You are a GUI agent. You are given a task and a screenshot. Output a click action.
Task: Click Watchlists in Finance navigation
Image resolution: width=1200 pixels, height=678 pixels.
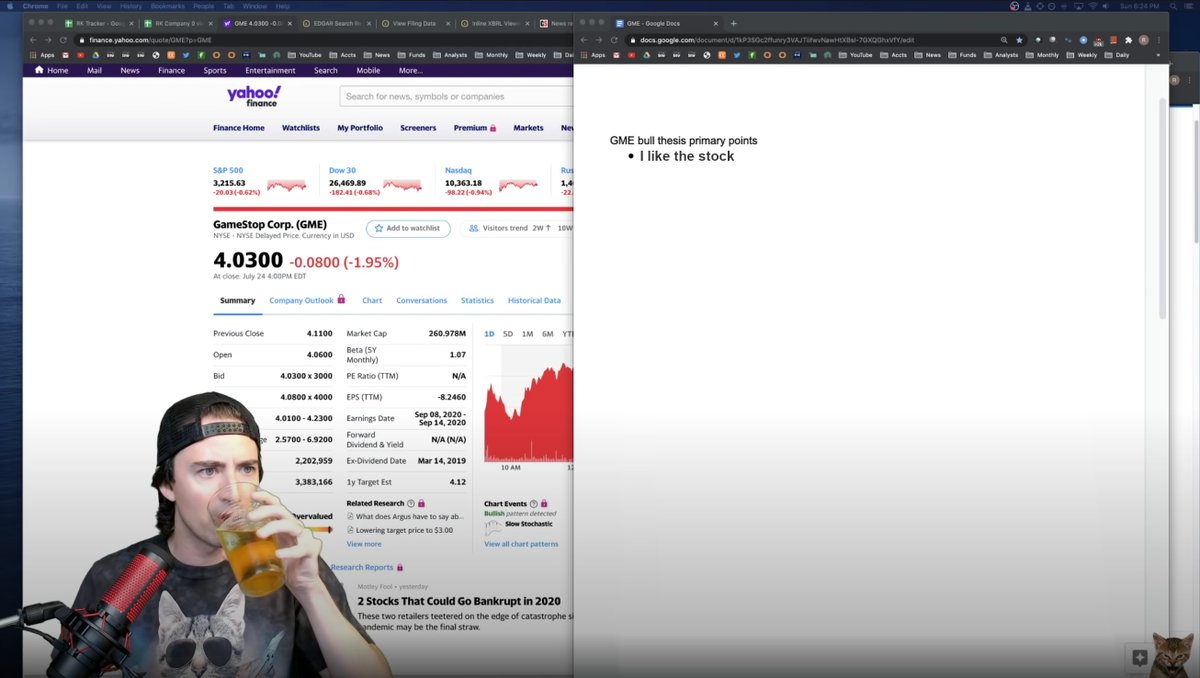301,128
